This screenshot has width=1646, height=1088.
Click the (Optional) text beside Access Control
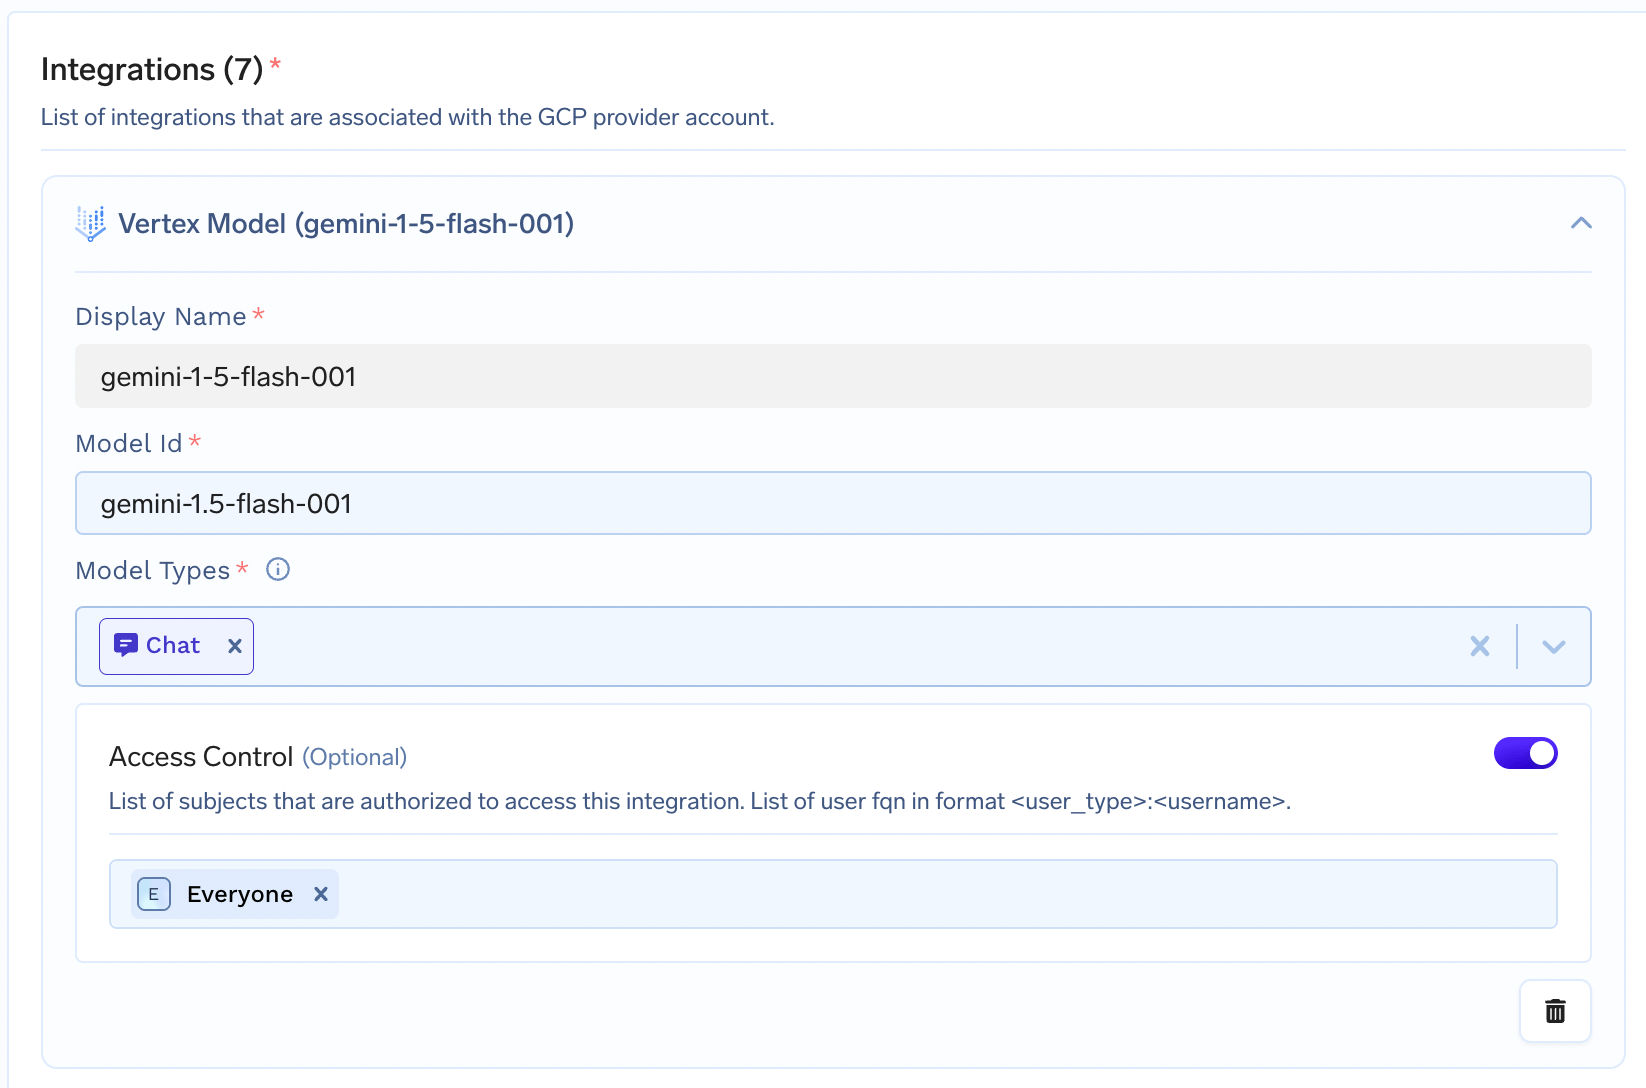(355, 757)
